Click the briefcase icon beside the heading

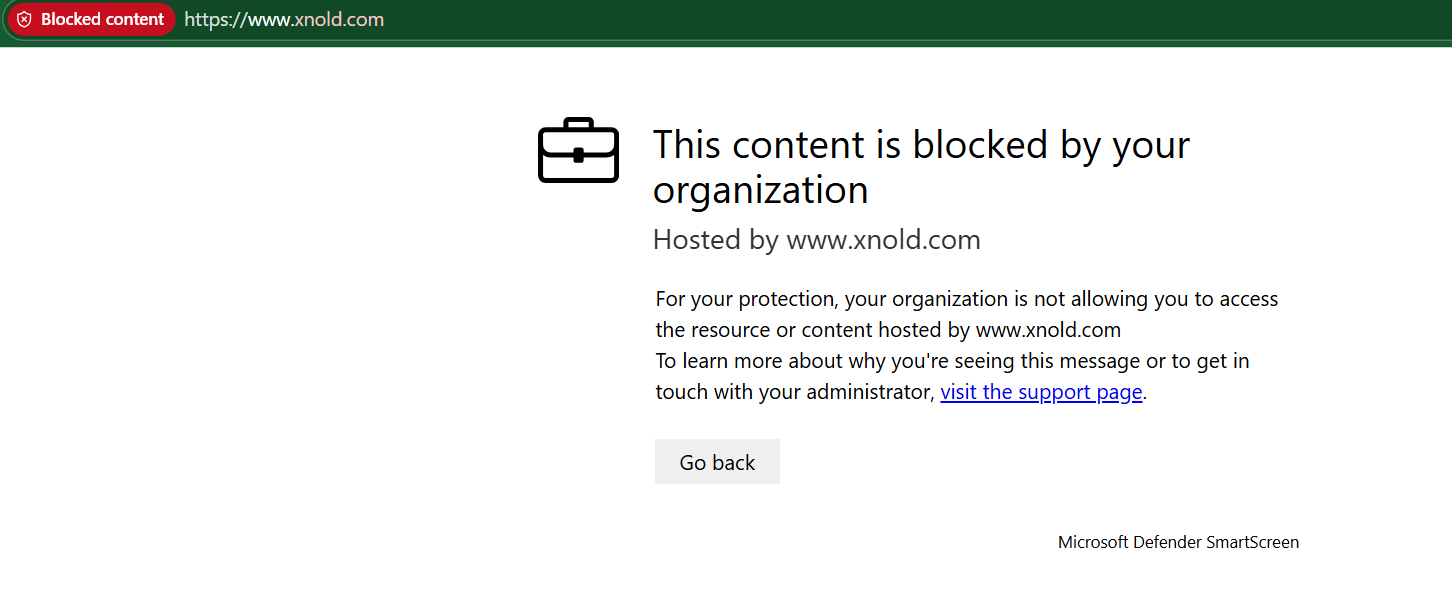coord(578,151)
